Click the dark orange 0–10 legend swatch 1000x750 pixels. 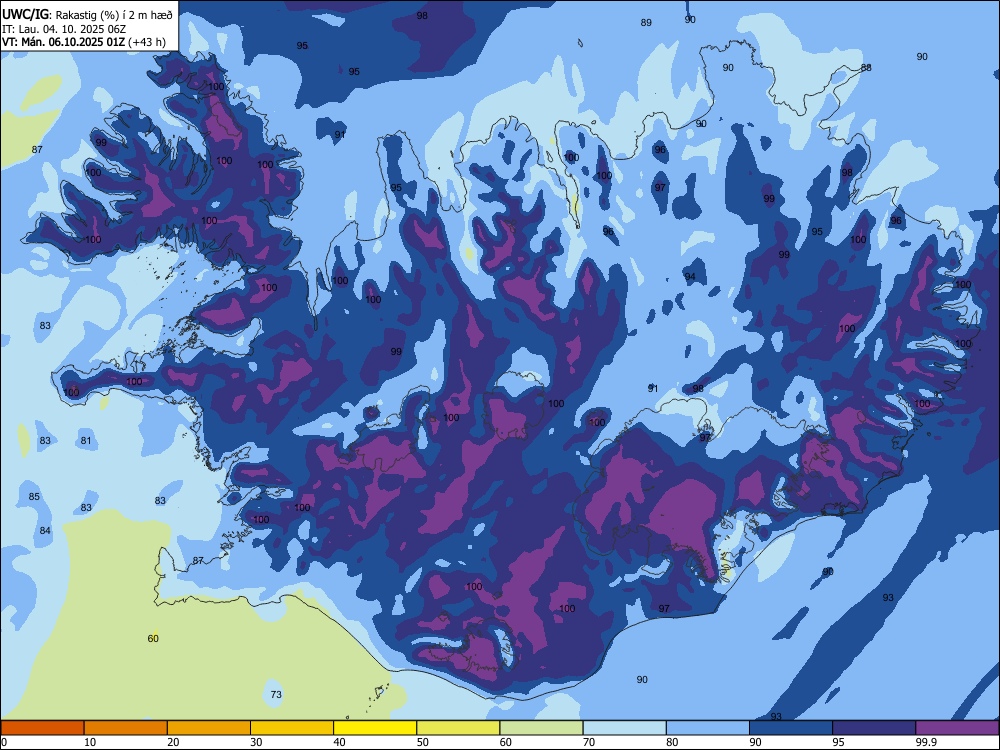point(42,728)
